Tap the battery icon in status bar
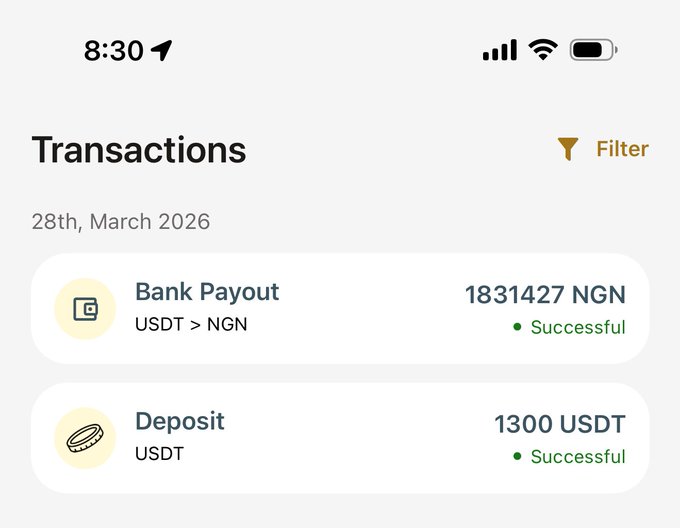This screenshot has width=680, height=528. click(x=593, y=49)
